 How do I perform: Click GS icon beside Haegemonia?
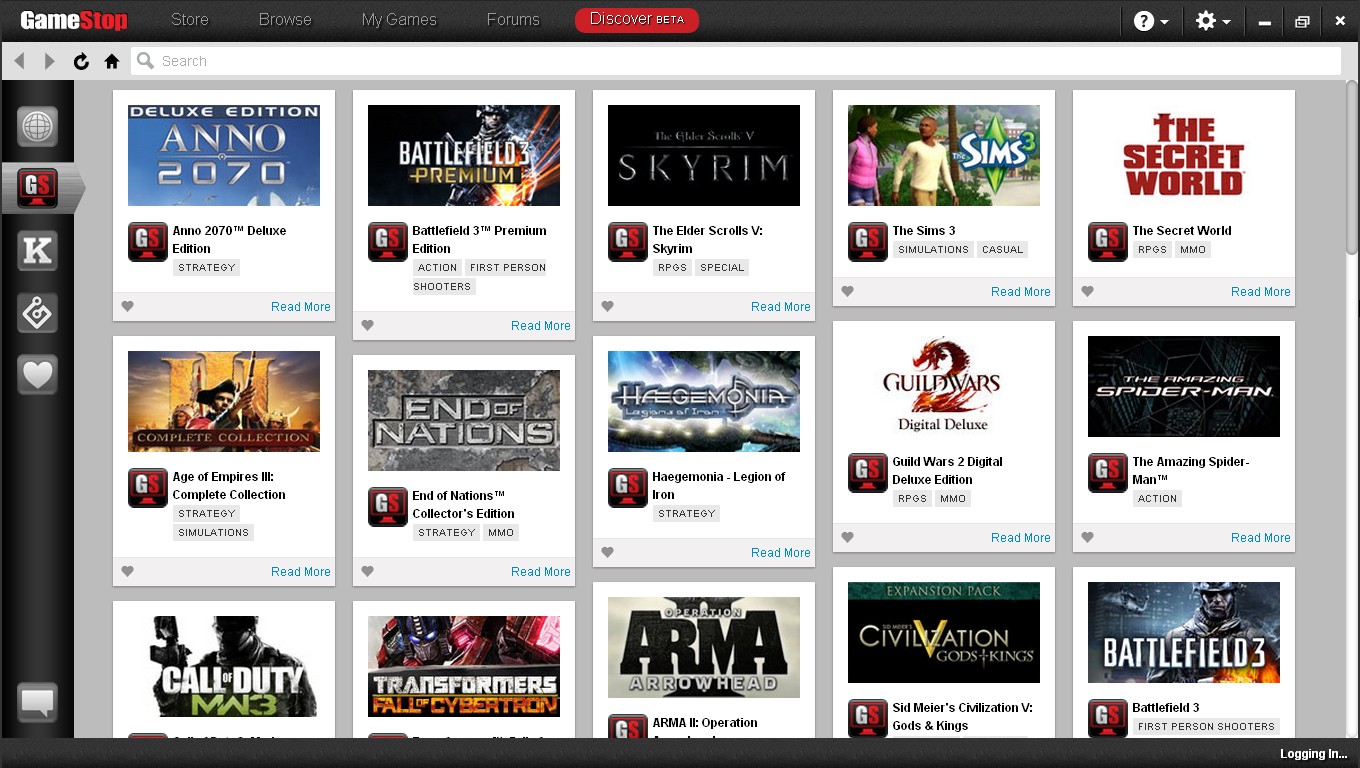point(628,488)
